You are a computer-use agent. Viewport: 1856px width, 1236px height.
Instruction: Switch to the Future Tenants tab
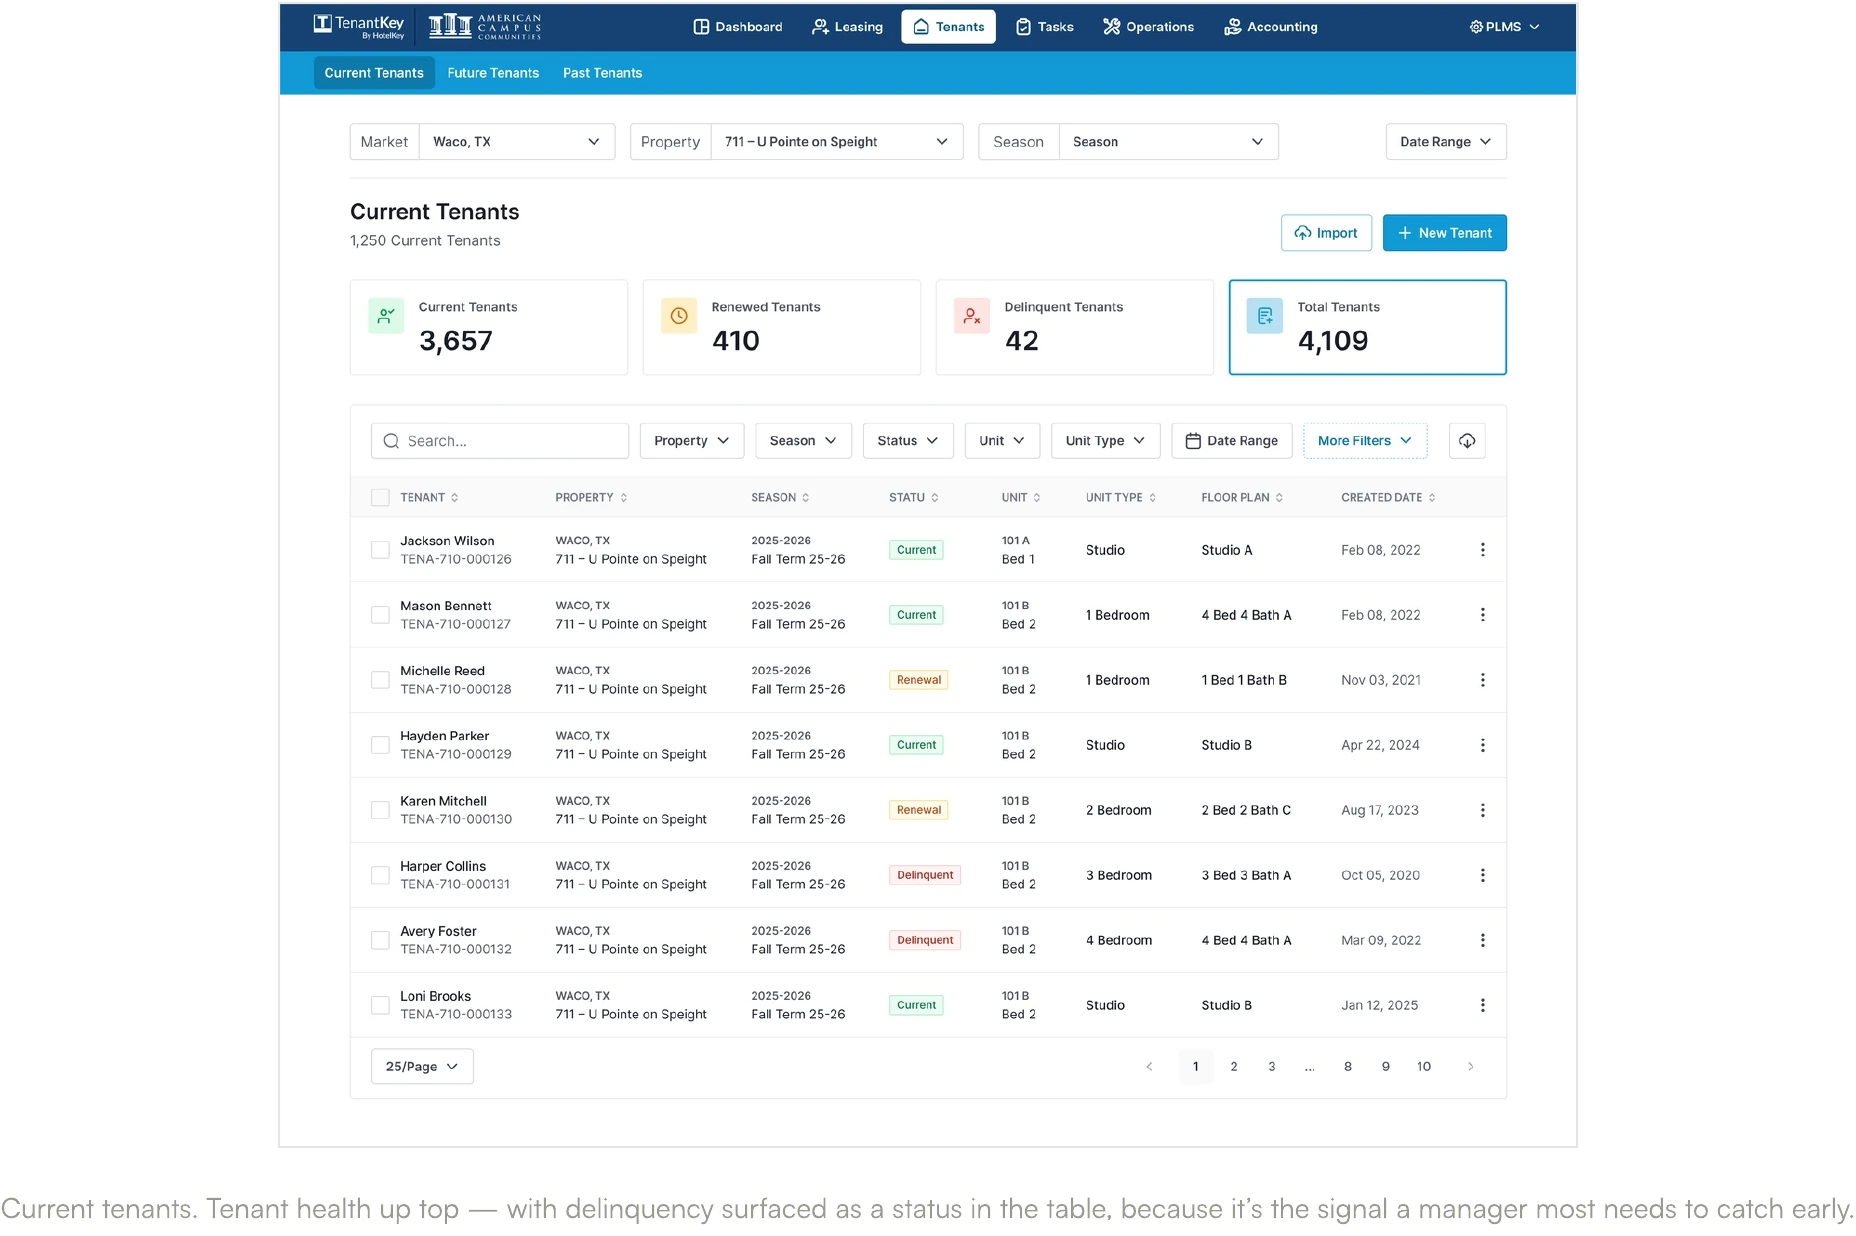pos(493,73)
